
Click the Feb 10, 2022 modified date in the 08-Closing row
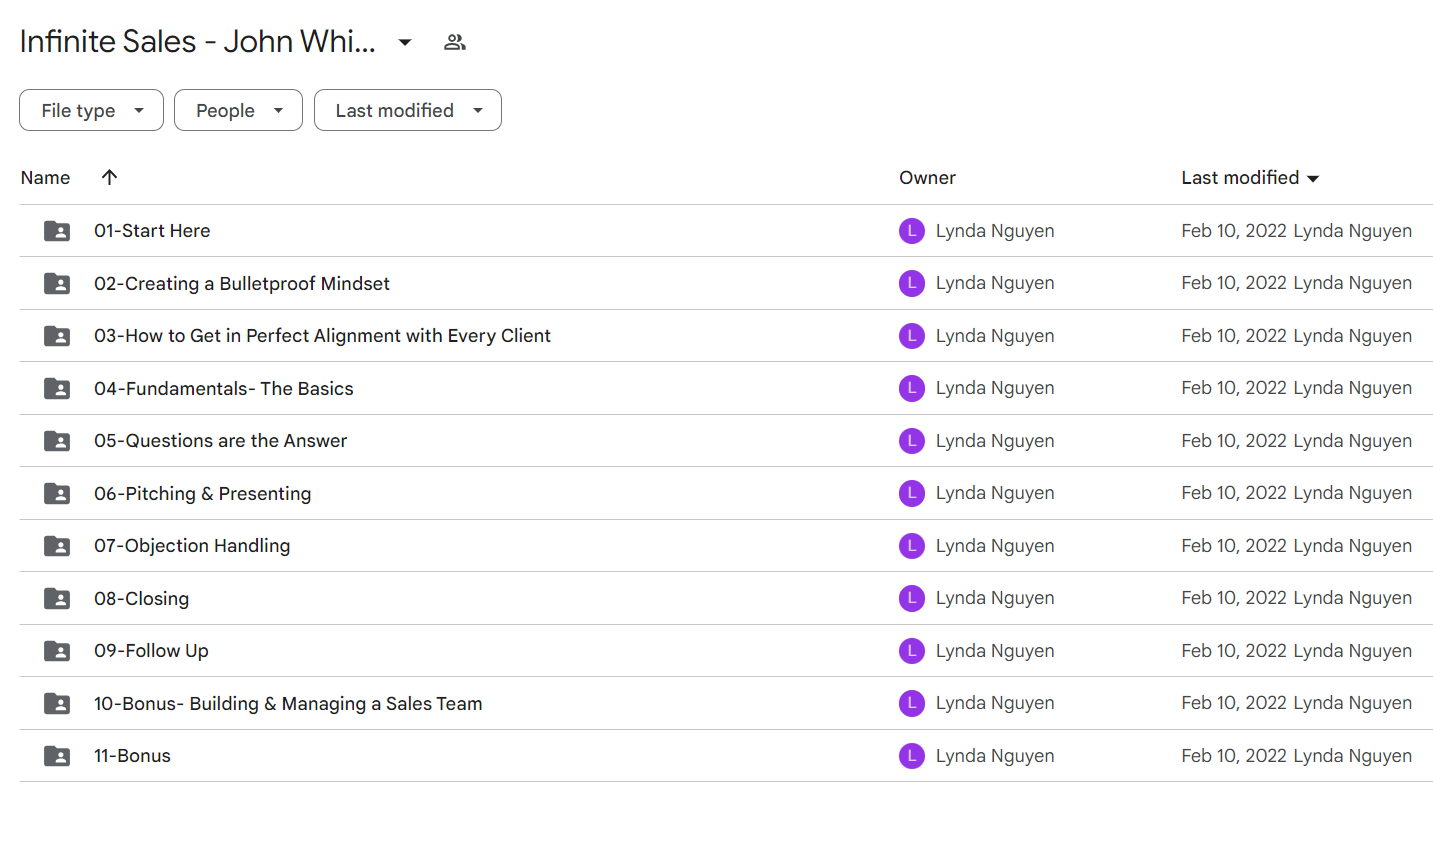point(1234,598)
